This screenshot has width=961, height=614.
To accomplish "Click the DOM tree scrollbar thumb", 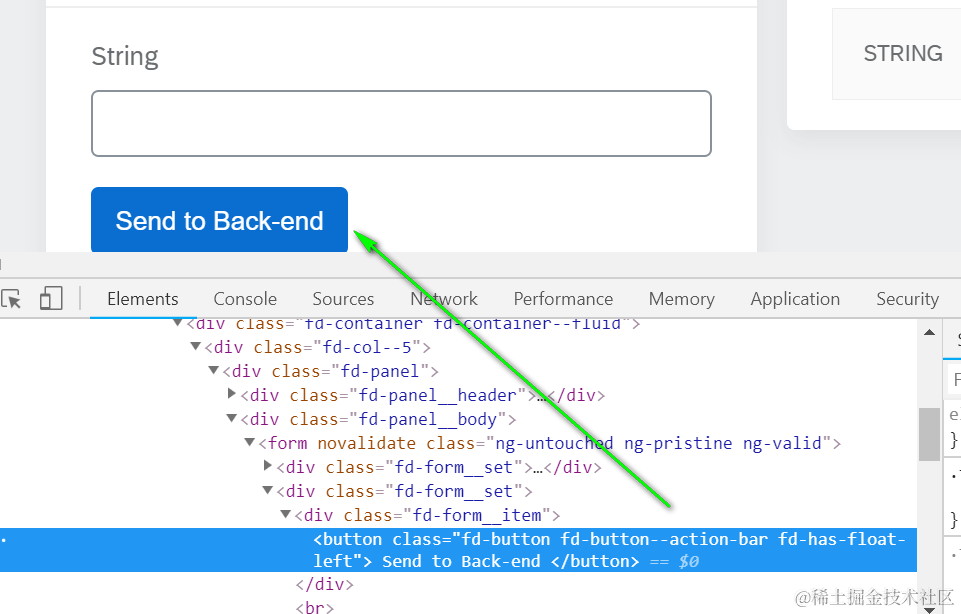I will click(x=930, y=434).
